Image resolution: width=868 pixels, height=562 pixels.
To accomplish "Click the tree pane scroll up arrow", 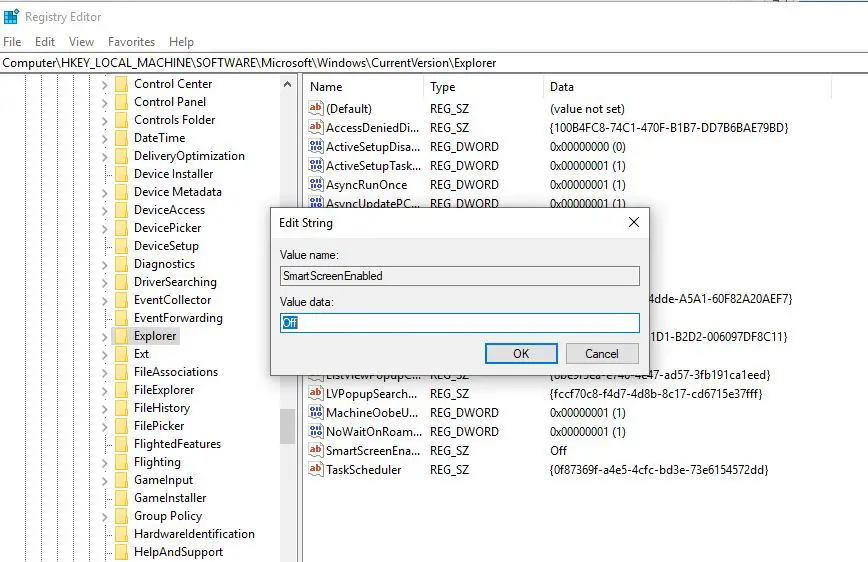I will point(287,85).
